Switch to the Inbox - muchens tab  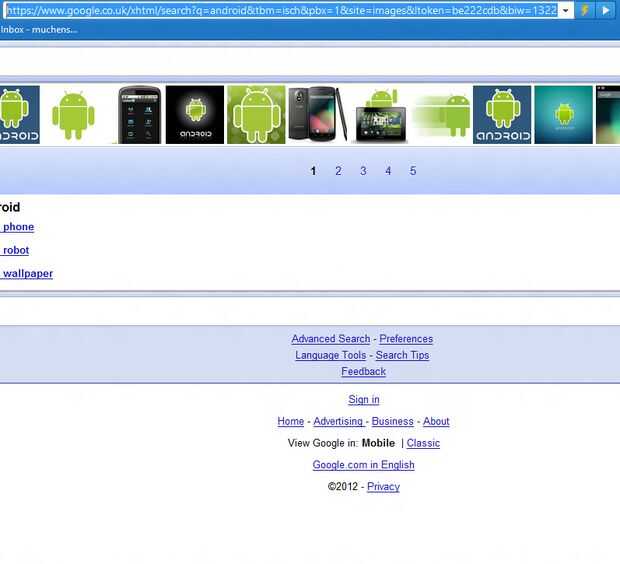click(39, 30)
